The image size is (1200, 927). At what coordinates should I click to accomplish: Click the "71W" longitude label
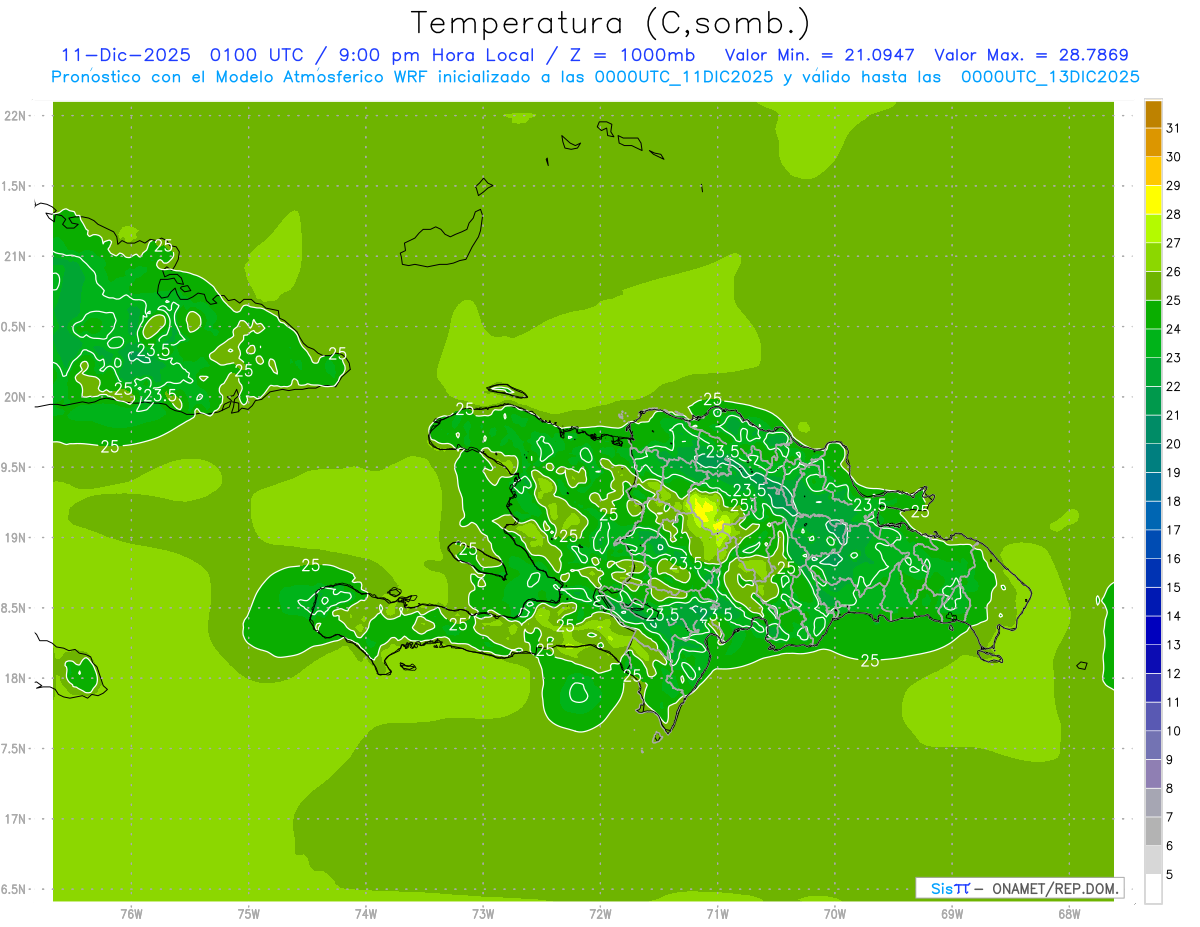pyautogui.click(x=717, y=913)
